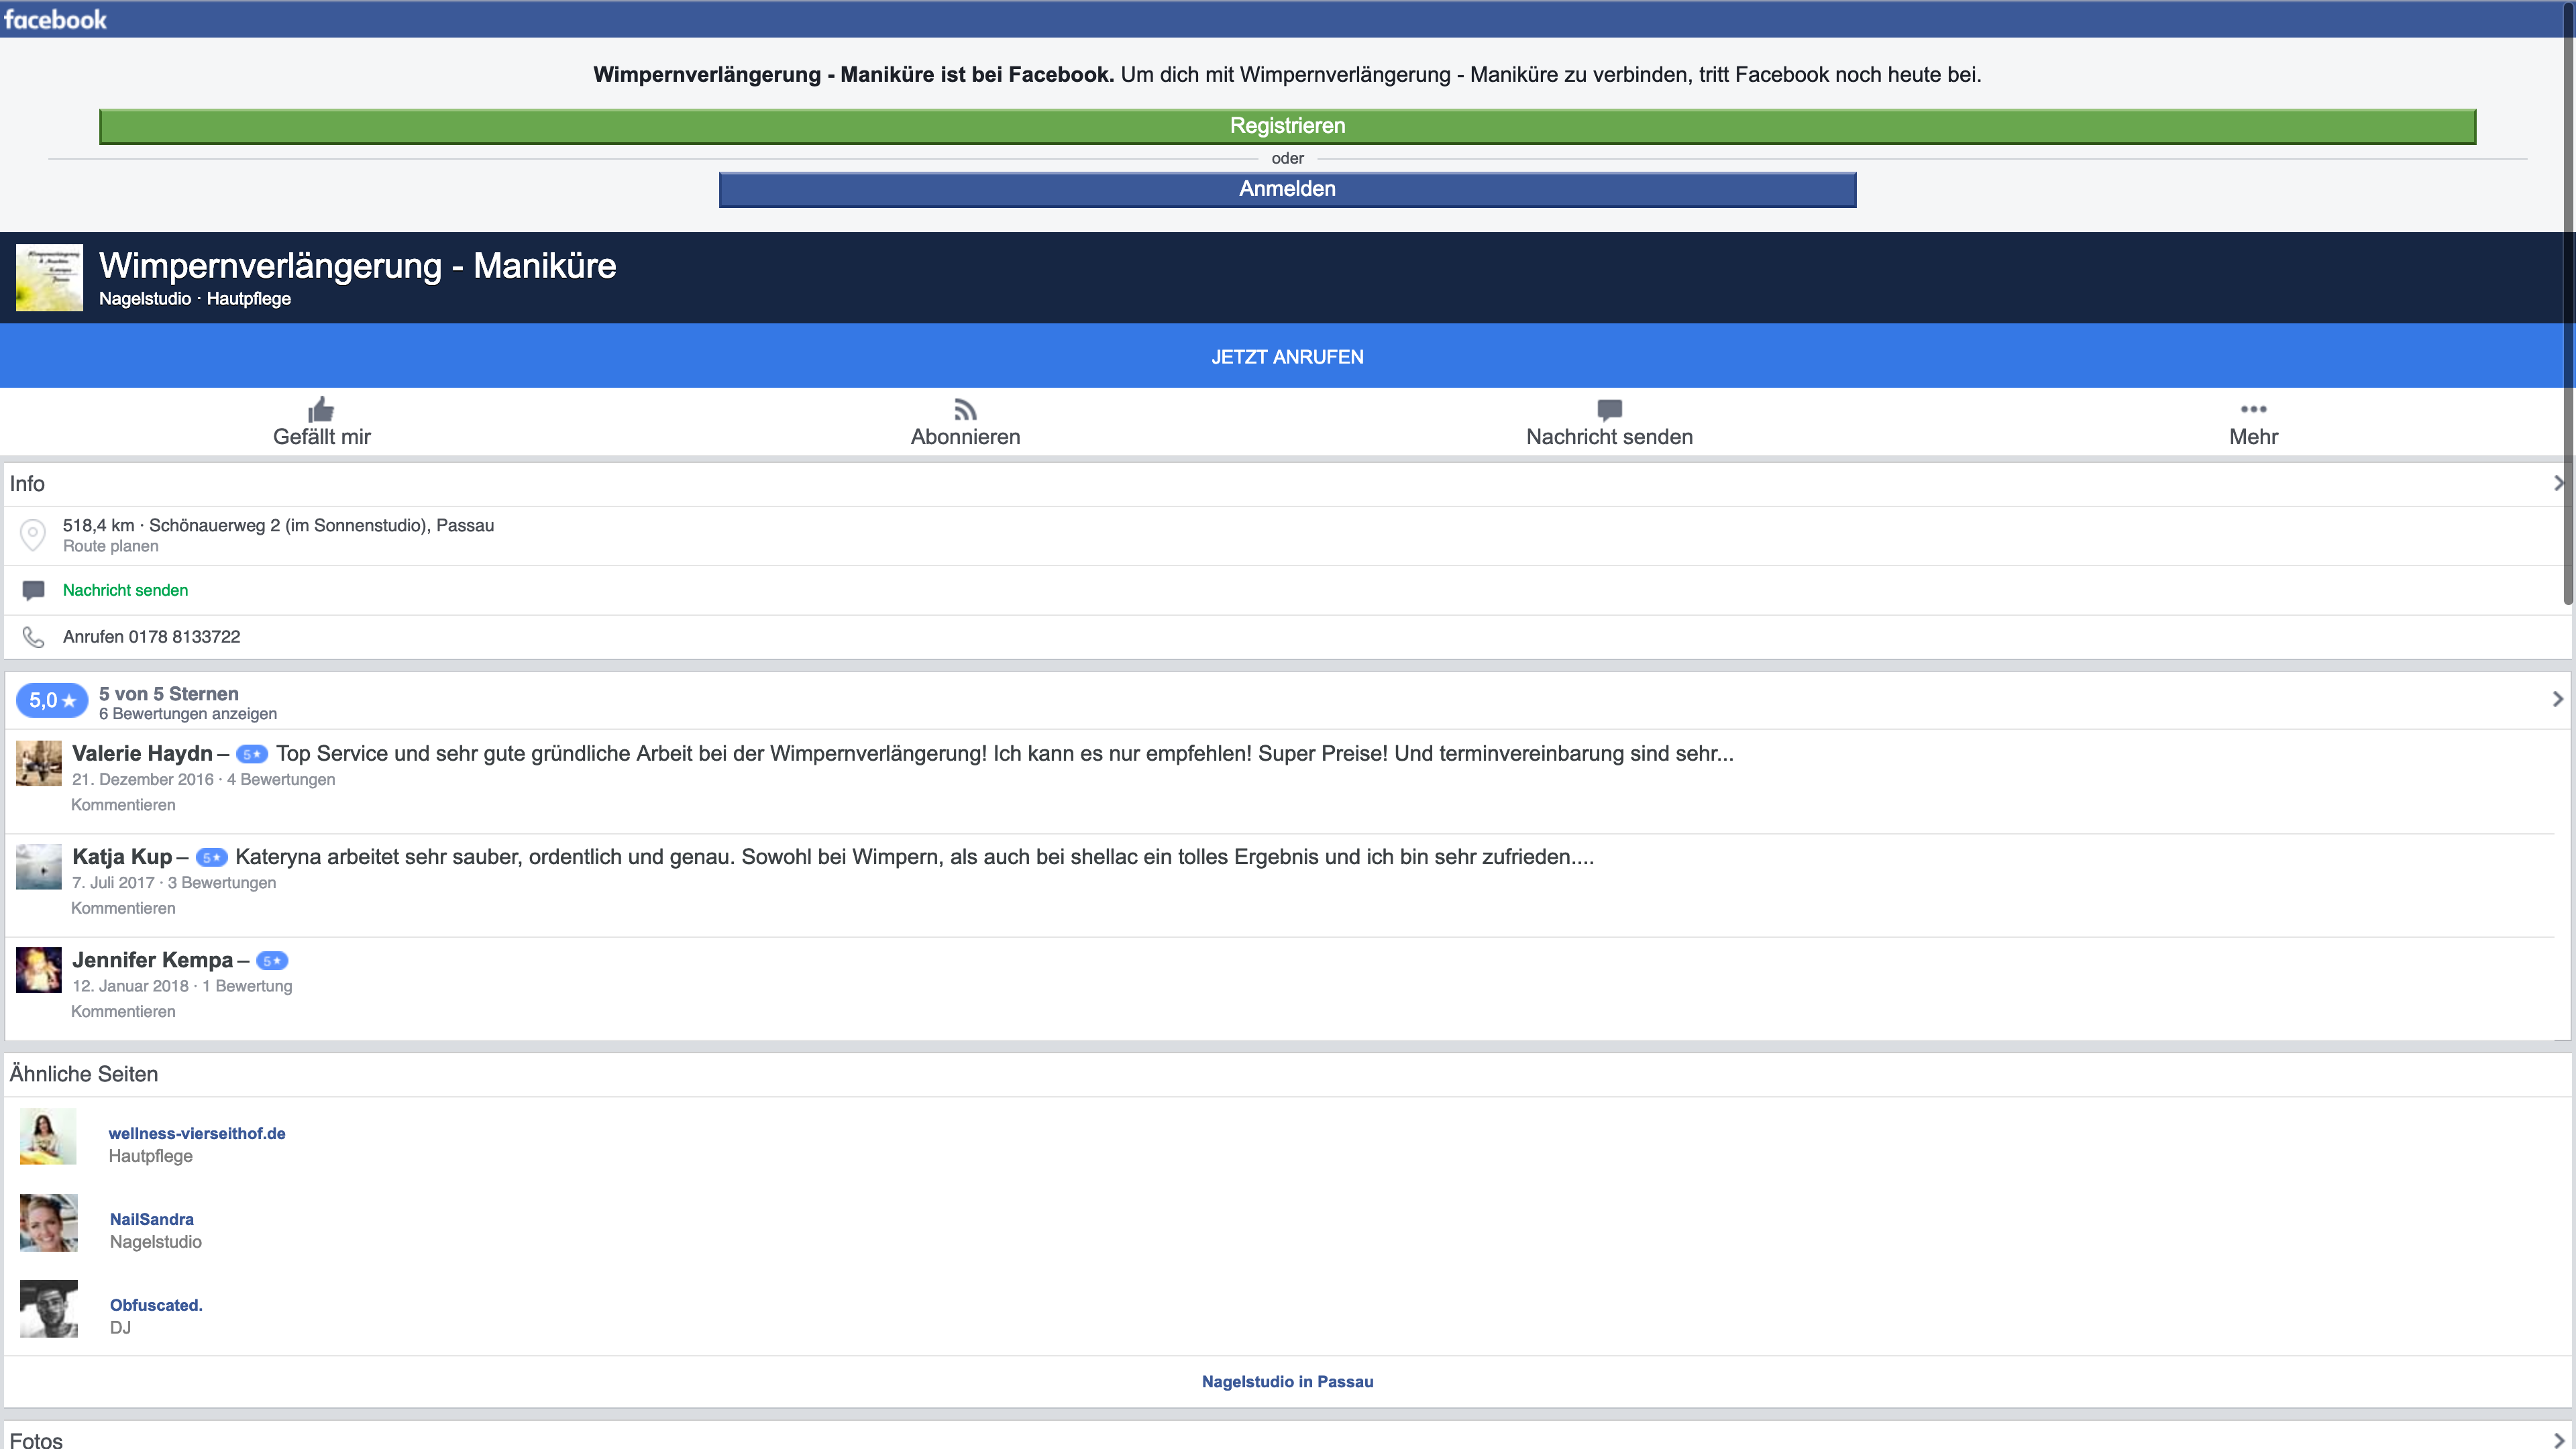The width and height of the screenshot is (2576, 1449).
Task: Click the Abonnieren feed icon
Action: click(965, 409)
